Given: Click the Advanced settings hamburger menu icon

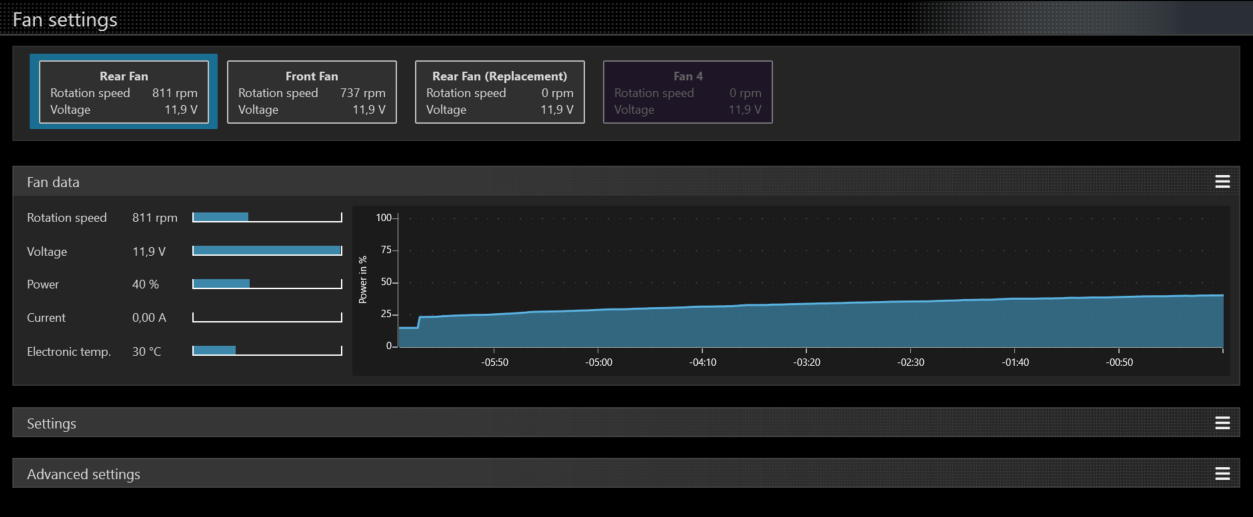Looking at the screenshot, I should click(x=1222, y=474).
